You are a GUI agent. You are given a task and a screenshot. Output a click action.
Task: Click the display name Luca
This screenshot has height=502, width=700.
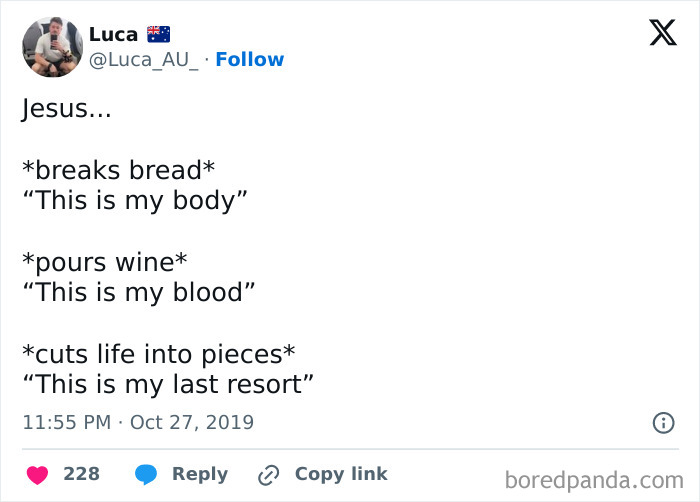113,34
